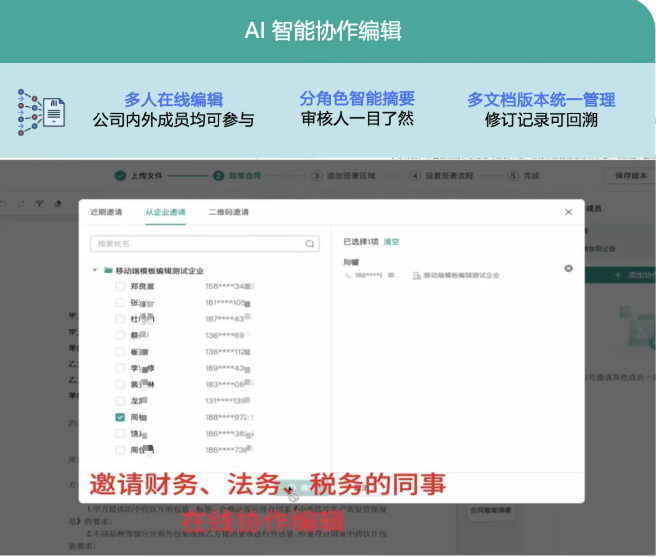Check the box for 郑良嵐
Screen dimensions: 656x557
[120, 286]
